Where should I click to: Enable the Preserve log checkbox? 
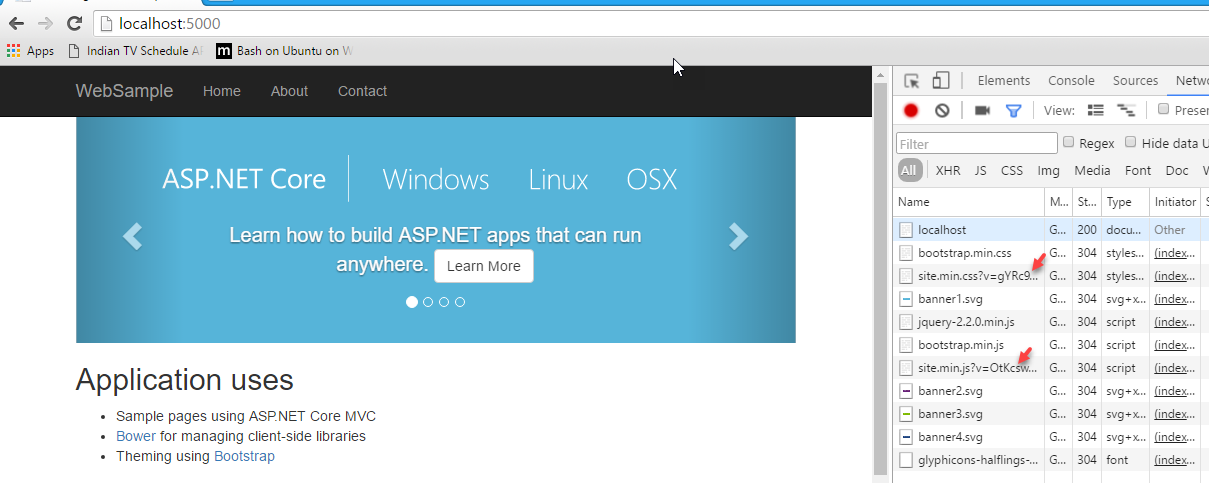tap(1163, 110)
